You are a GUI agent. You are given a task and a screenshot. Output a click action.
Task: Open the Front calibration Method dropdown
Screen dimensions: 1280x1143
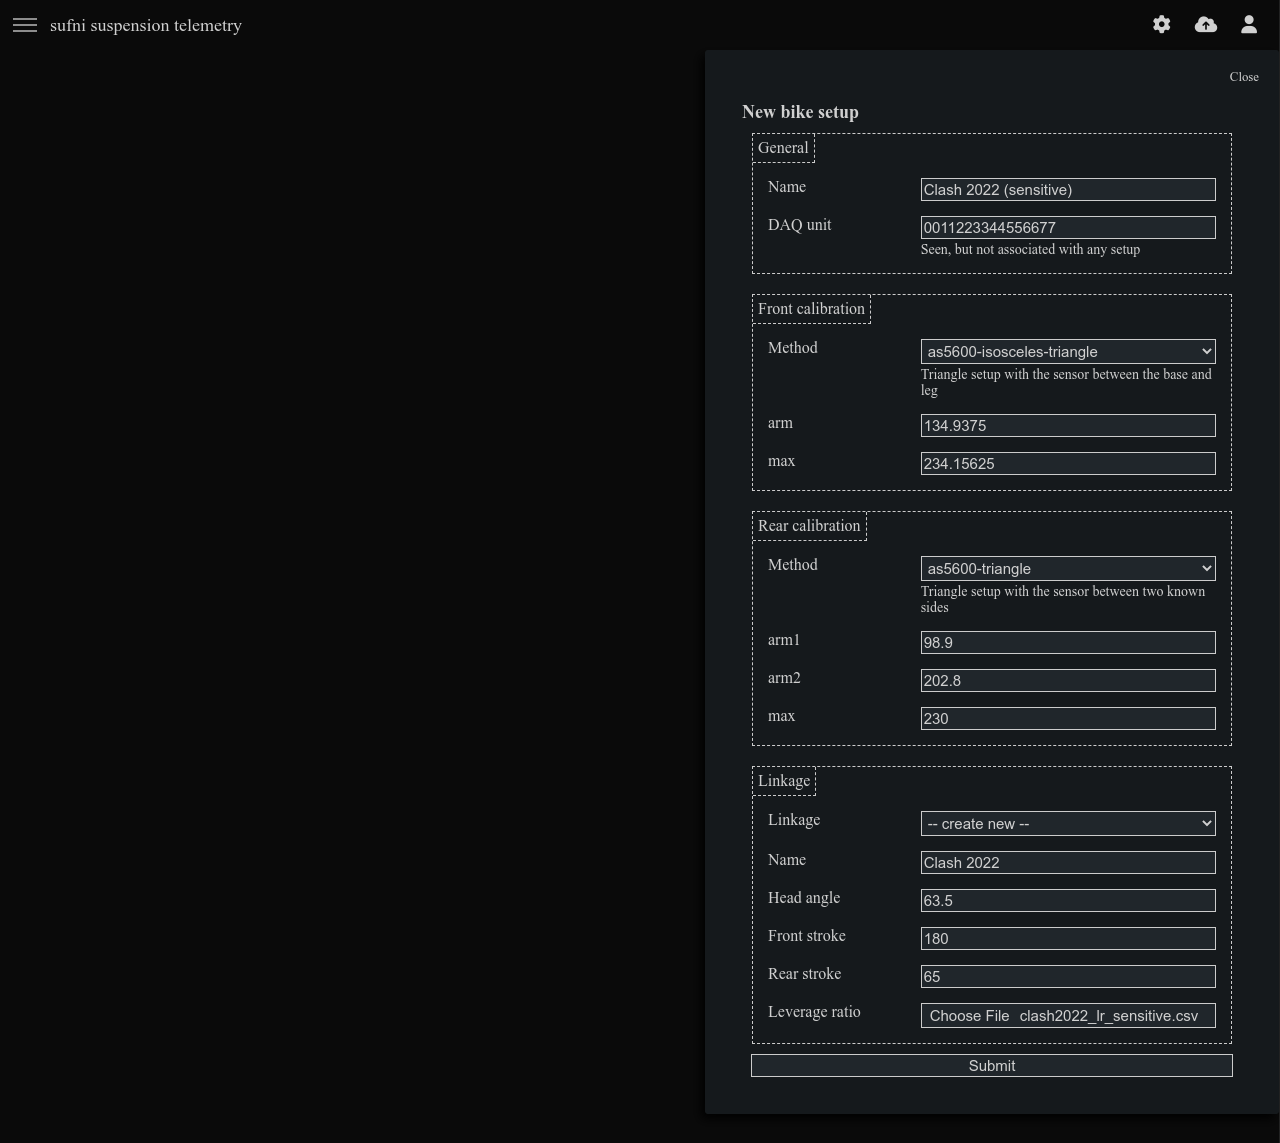pyautogui.click(x=1068, y=351)
